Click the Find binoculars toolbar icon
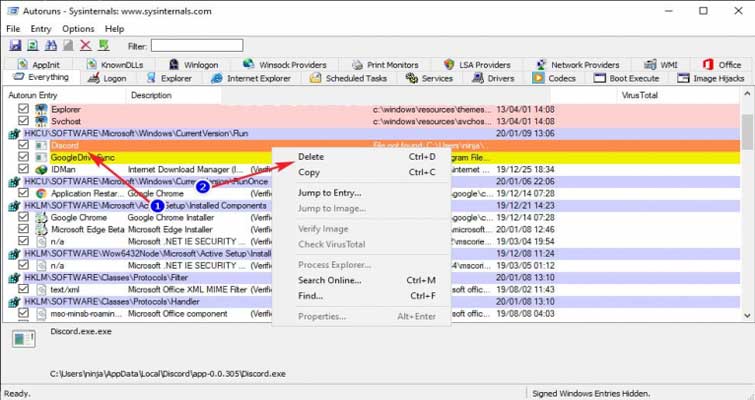The width and height of the screenshot is (755, 400). coord(51,46)
